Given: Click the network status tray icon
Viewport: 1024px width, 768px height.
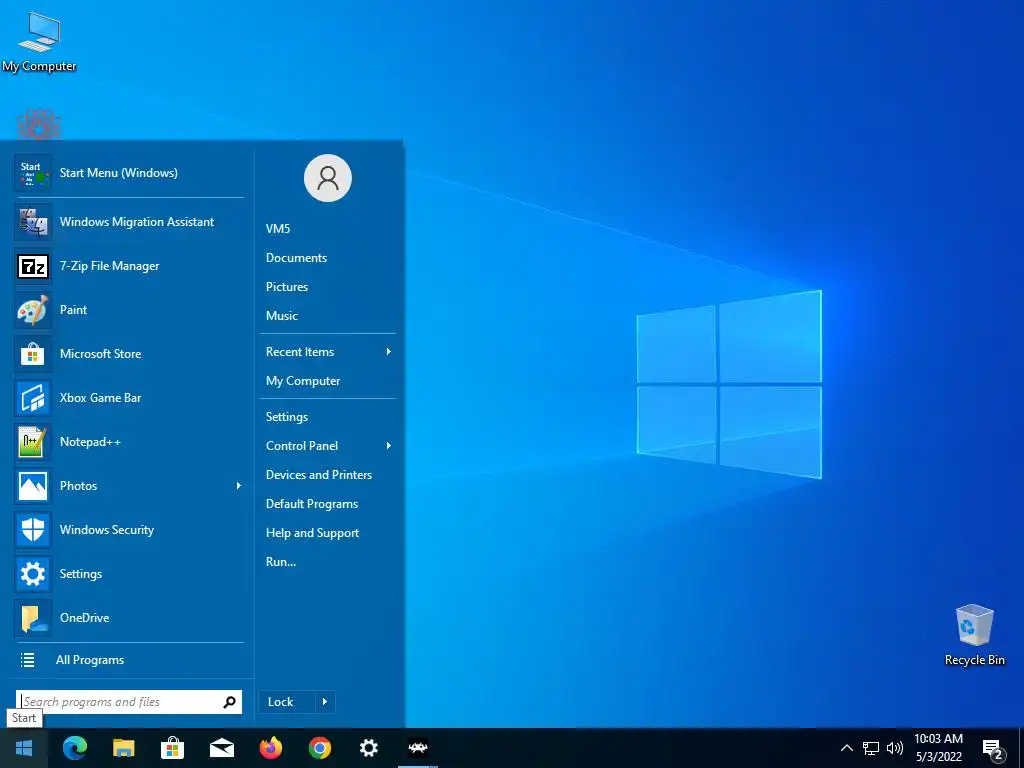Looking at the screenshot, I should click(x=871, y=748).
